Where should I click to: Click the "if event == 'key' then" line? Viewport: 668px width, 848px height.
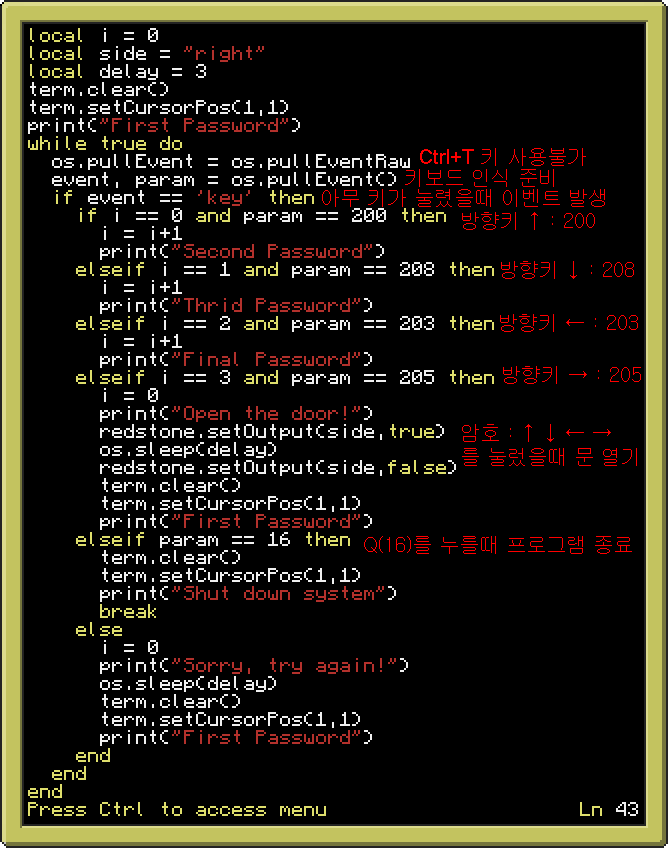coord(184,198)
